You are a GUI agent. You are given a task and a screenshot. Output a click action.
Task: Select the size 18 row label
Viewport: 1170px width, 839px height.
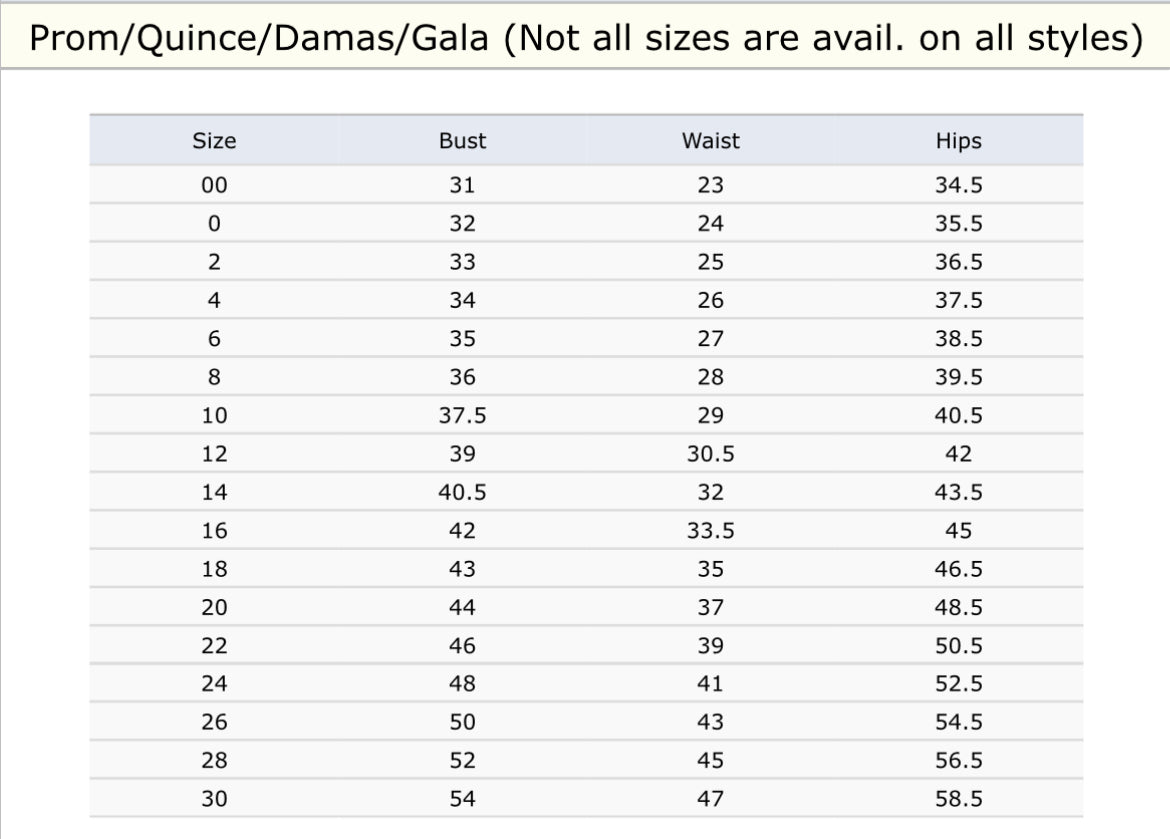coord(214,569)
